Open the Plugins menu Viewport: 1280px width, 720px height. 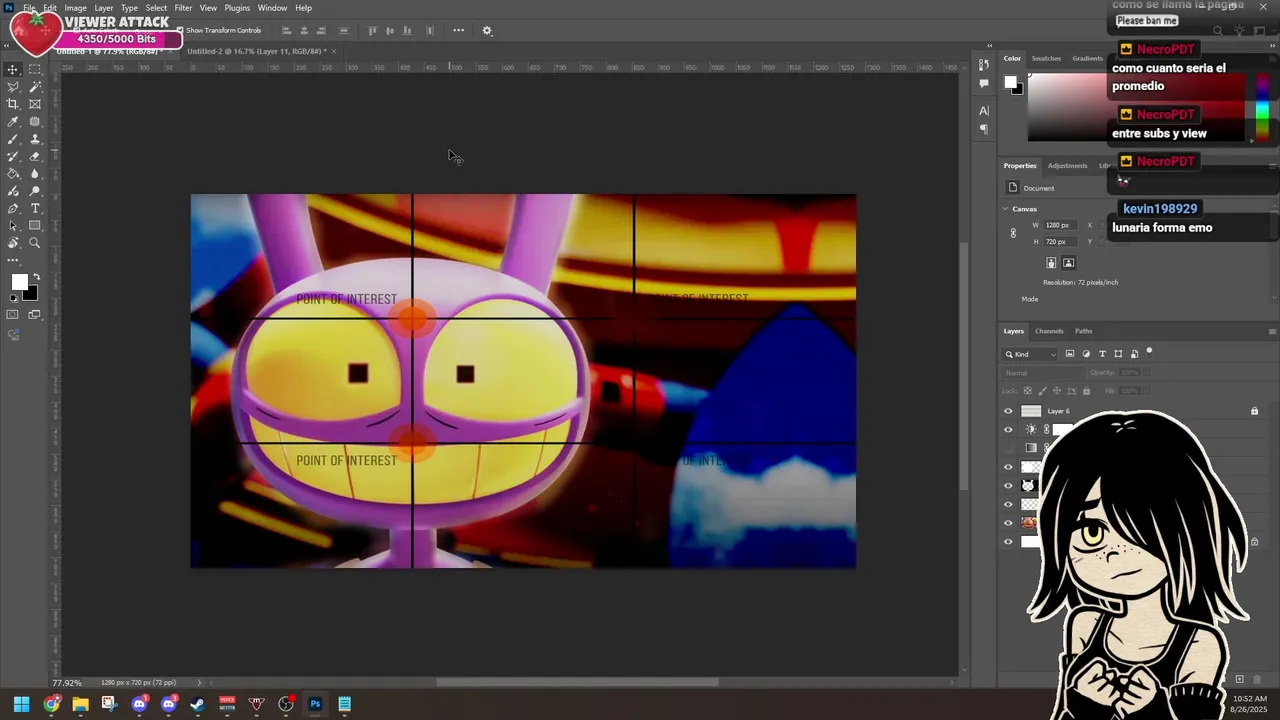(x=237, y=8)
